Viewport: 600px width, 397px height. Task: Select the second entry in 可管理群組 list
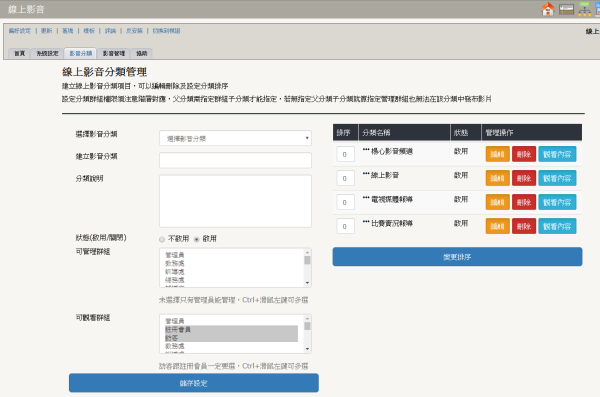(175, 263)
